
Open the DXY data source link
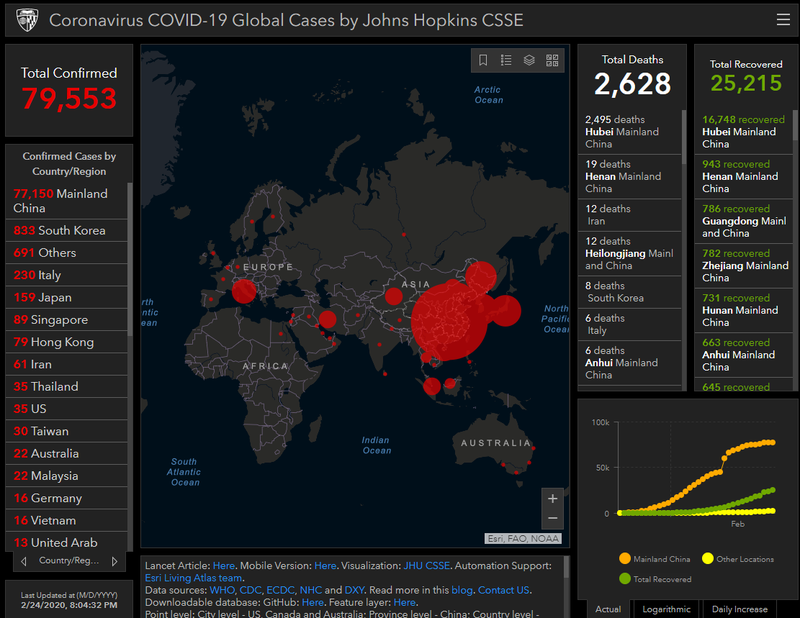(x=354, y=590)
